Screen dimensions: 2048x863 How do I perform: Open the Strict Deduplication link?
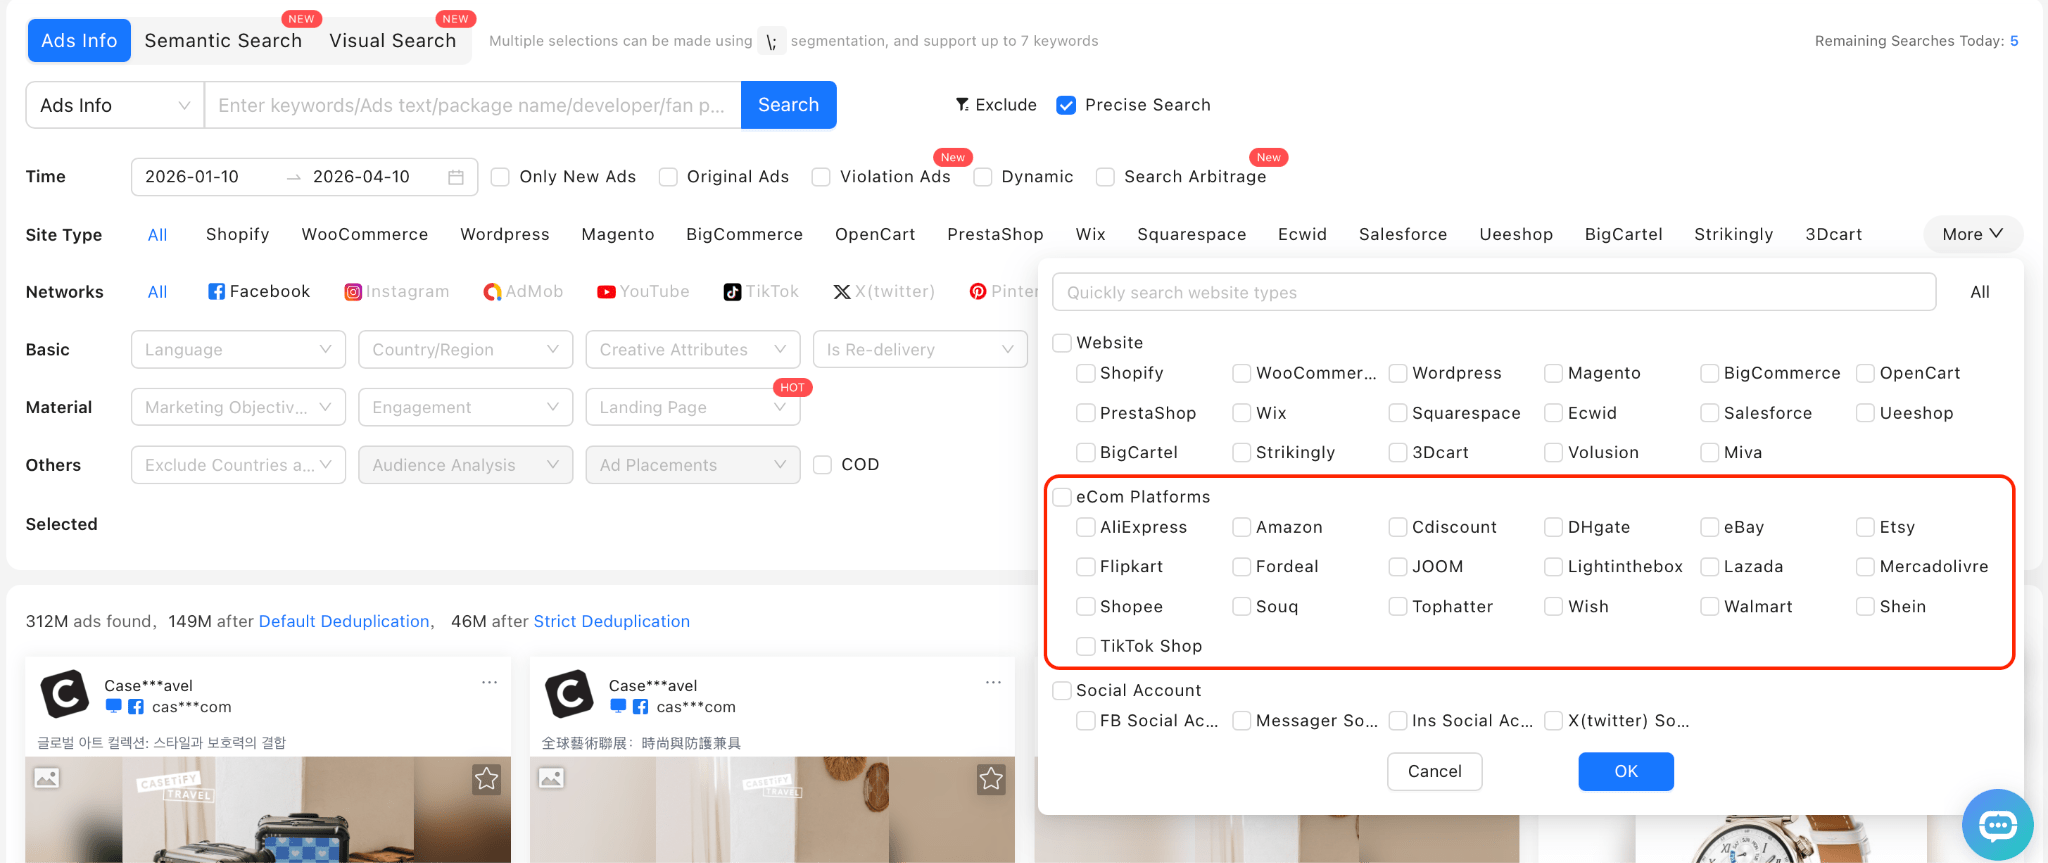point(612,621)
